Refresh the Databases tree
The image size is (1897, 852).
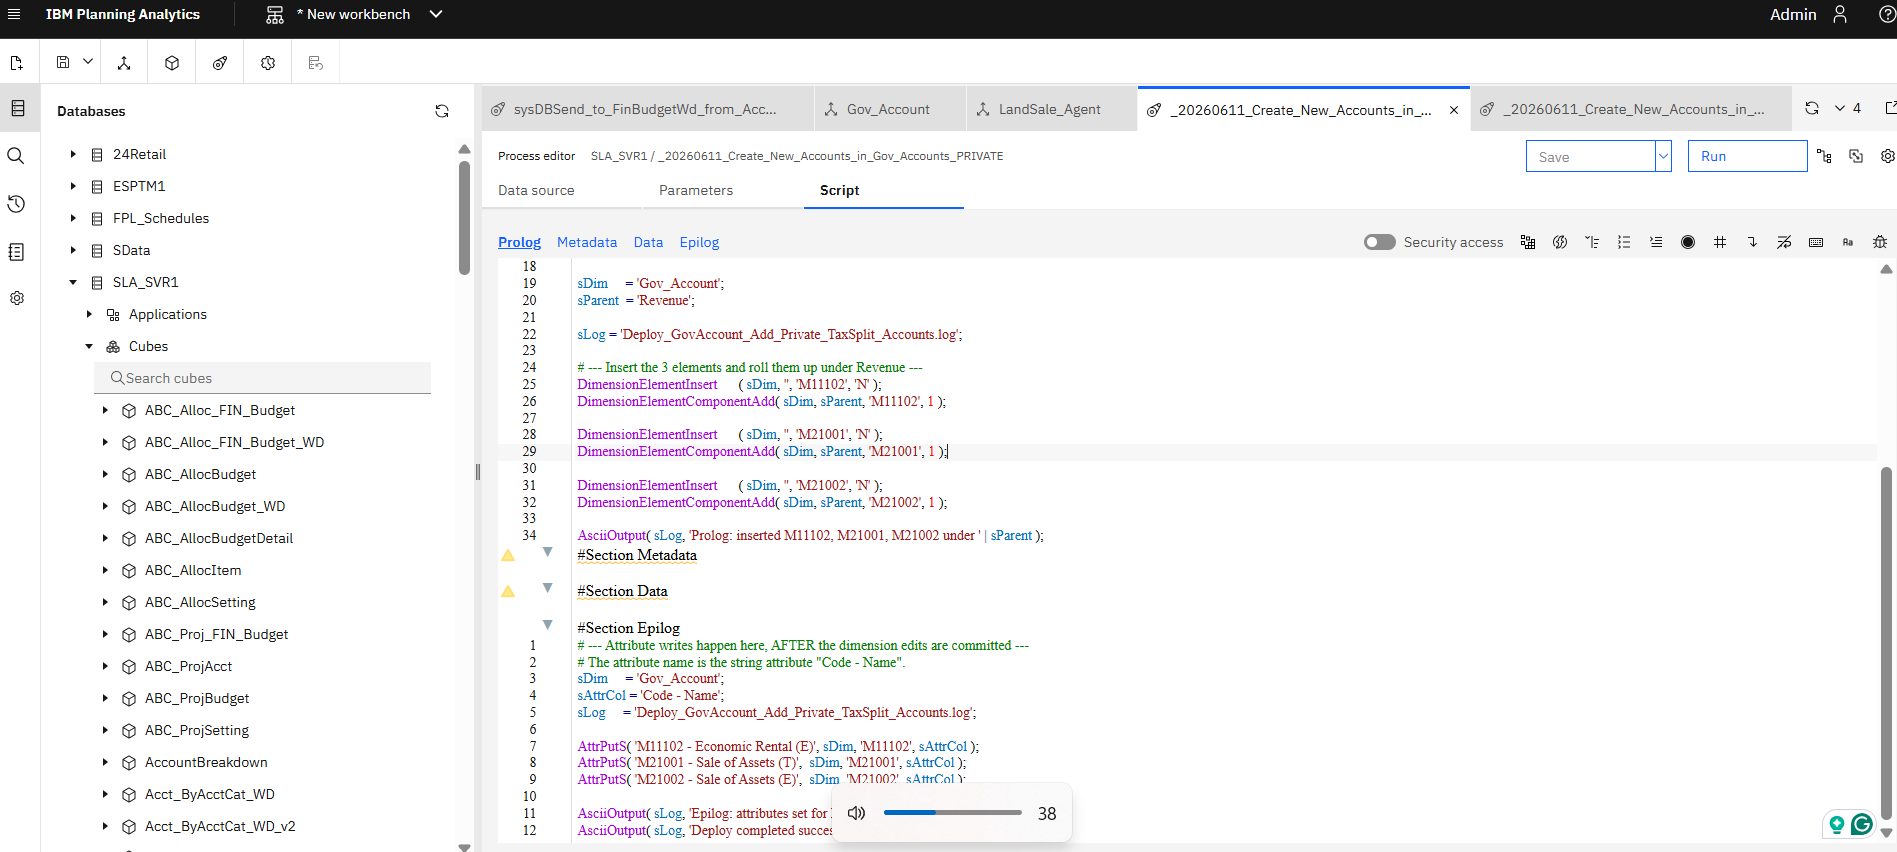[x=442, y=111]
